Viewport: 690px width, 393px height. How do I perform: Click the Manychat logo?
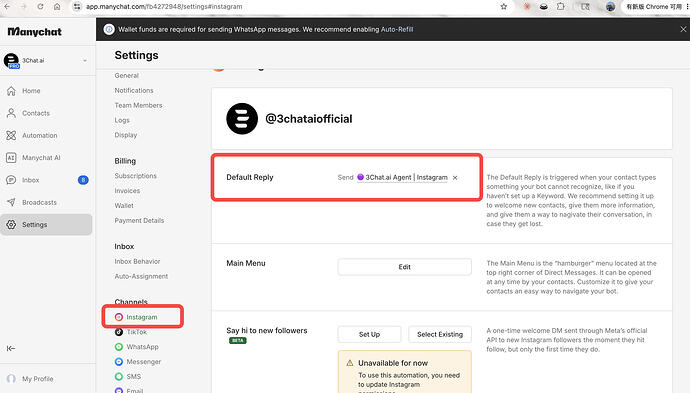click(x=35, y=32)
